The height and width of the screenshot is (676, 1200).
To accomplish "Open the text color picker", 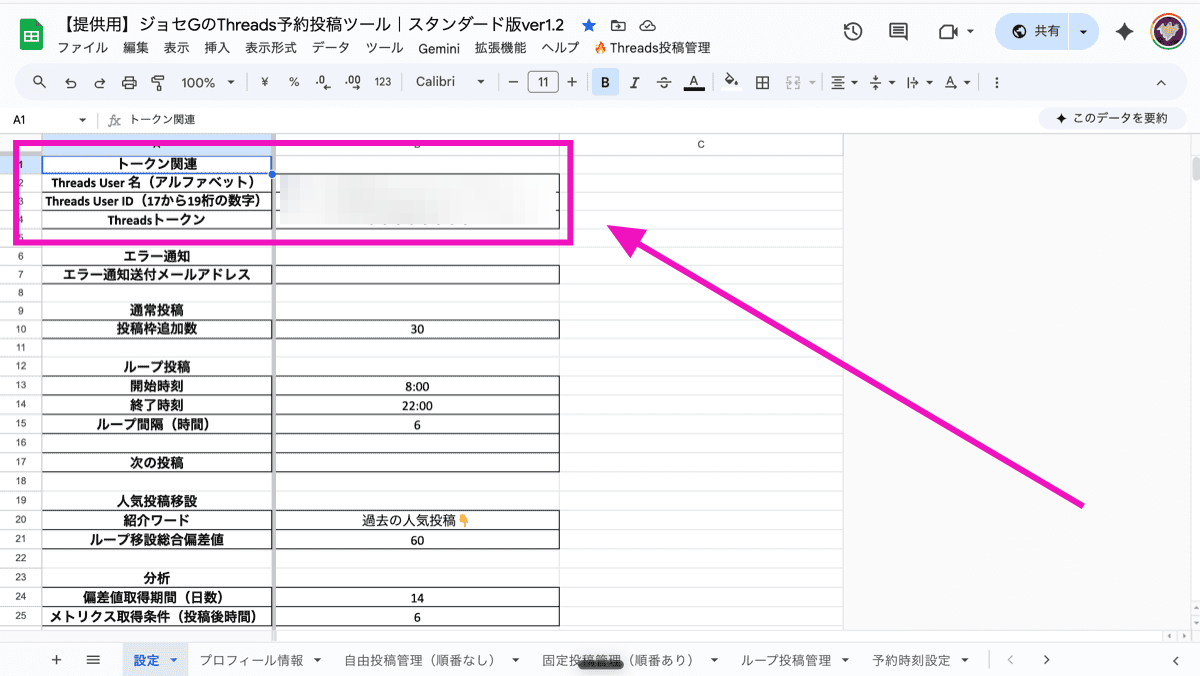I will pyautogui.click(x=694, y=82).
